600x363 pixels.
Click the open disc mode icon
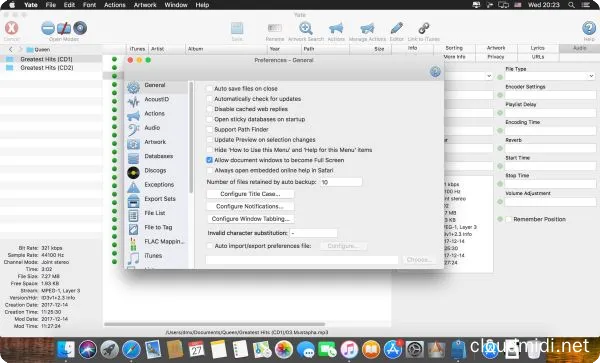80,28
